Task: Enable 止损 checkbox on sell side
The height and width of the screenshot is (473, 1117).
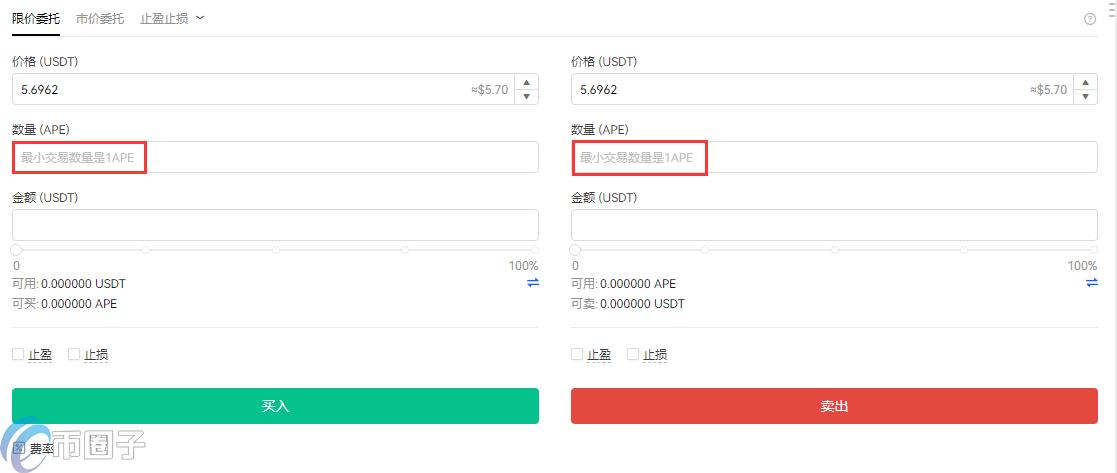Action: [x=633, y=354]
